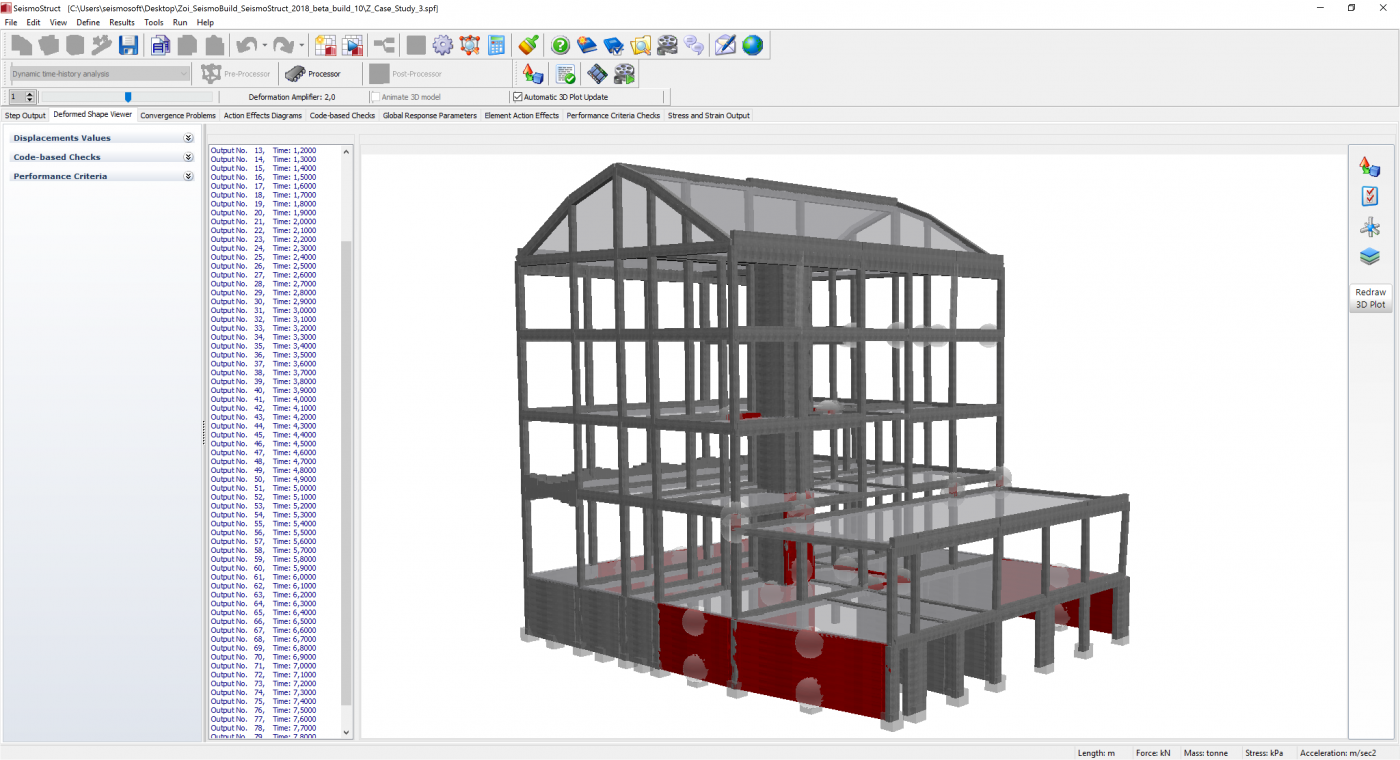Open help via the green question mark icon
Image resolution: width=1400 pixels, height=760 pixels.
tap(560, 45)
